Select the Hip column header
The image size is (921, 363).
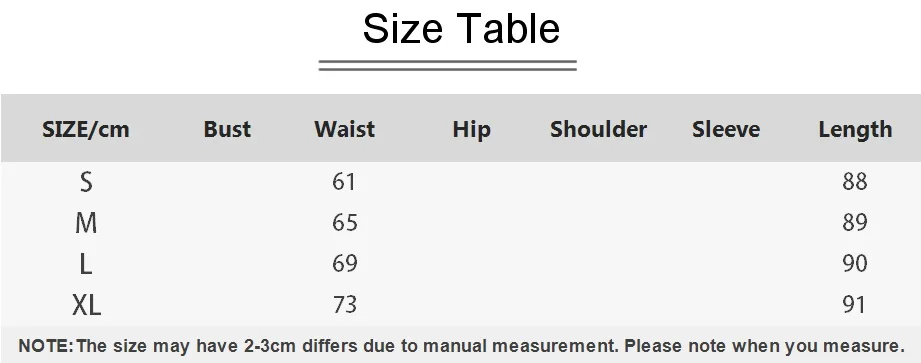pos(472,130)
